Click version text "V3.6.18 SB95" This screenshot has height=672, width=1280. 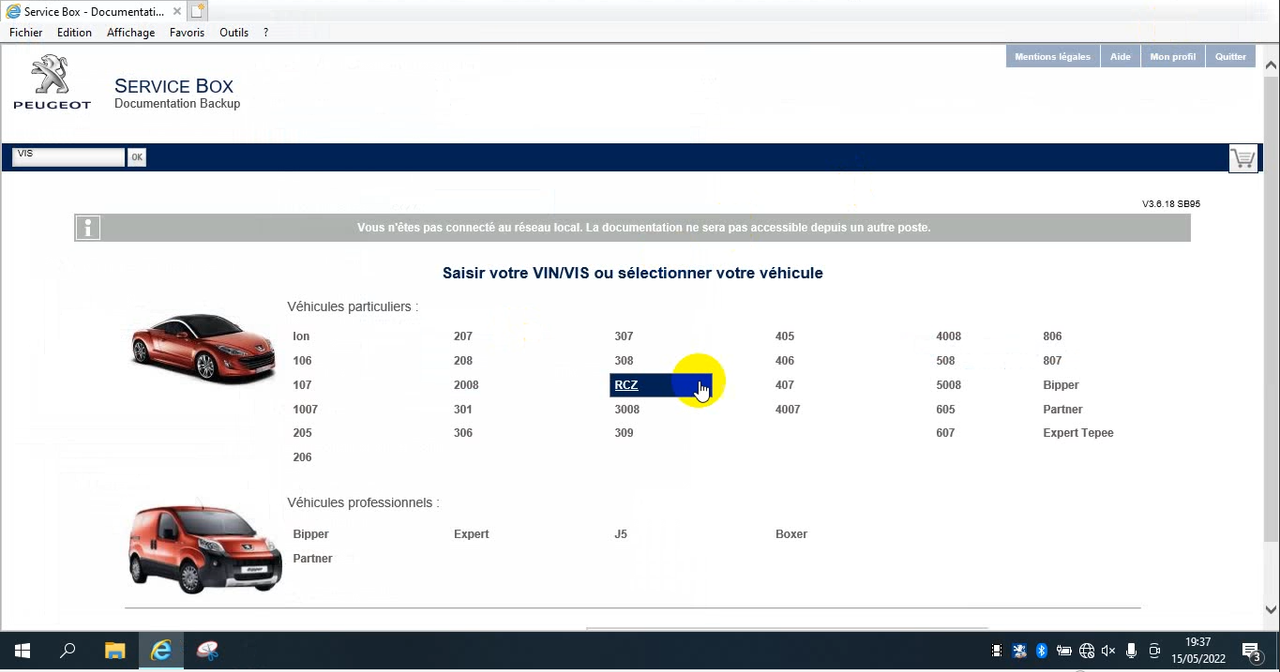(x=1171, y=204)
